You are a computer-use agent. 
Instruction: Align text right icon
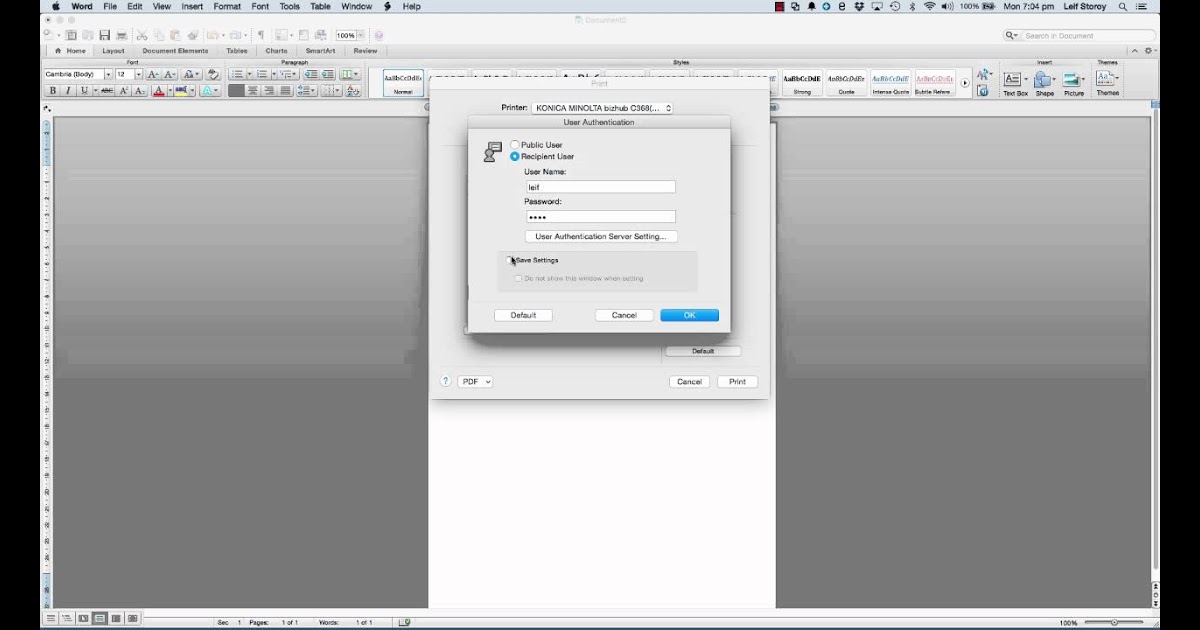(269, 90)
